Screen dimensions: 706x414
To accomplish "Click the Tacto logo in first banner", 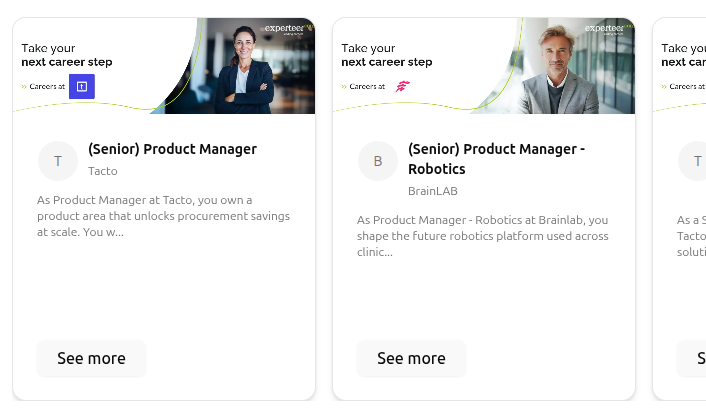I will [x=81, y=87].
